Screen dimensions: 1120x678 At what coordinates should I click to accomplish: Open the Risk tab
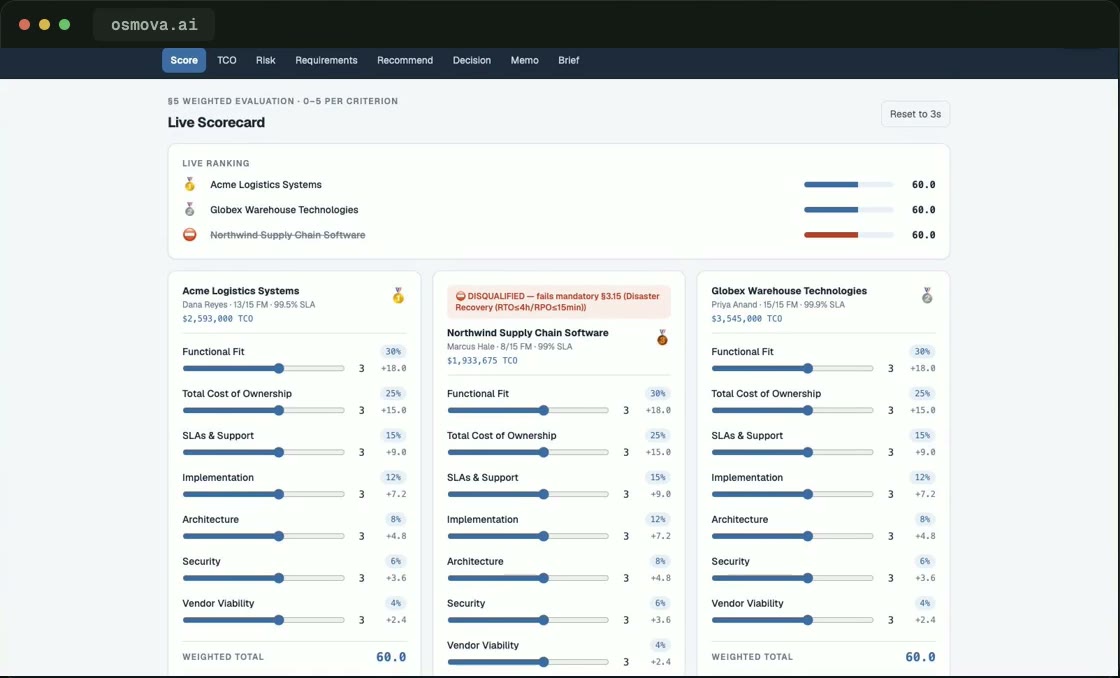click(x=266, y=60)
